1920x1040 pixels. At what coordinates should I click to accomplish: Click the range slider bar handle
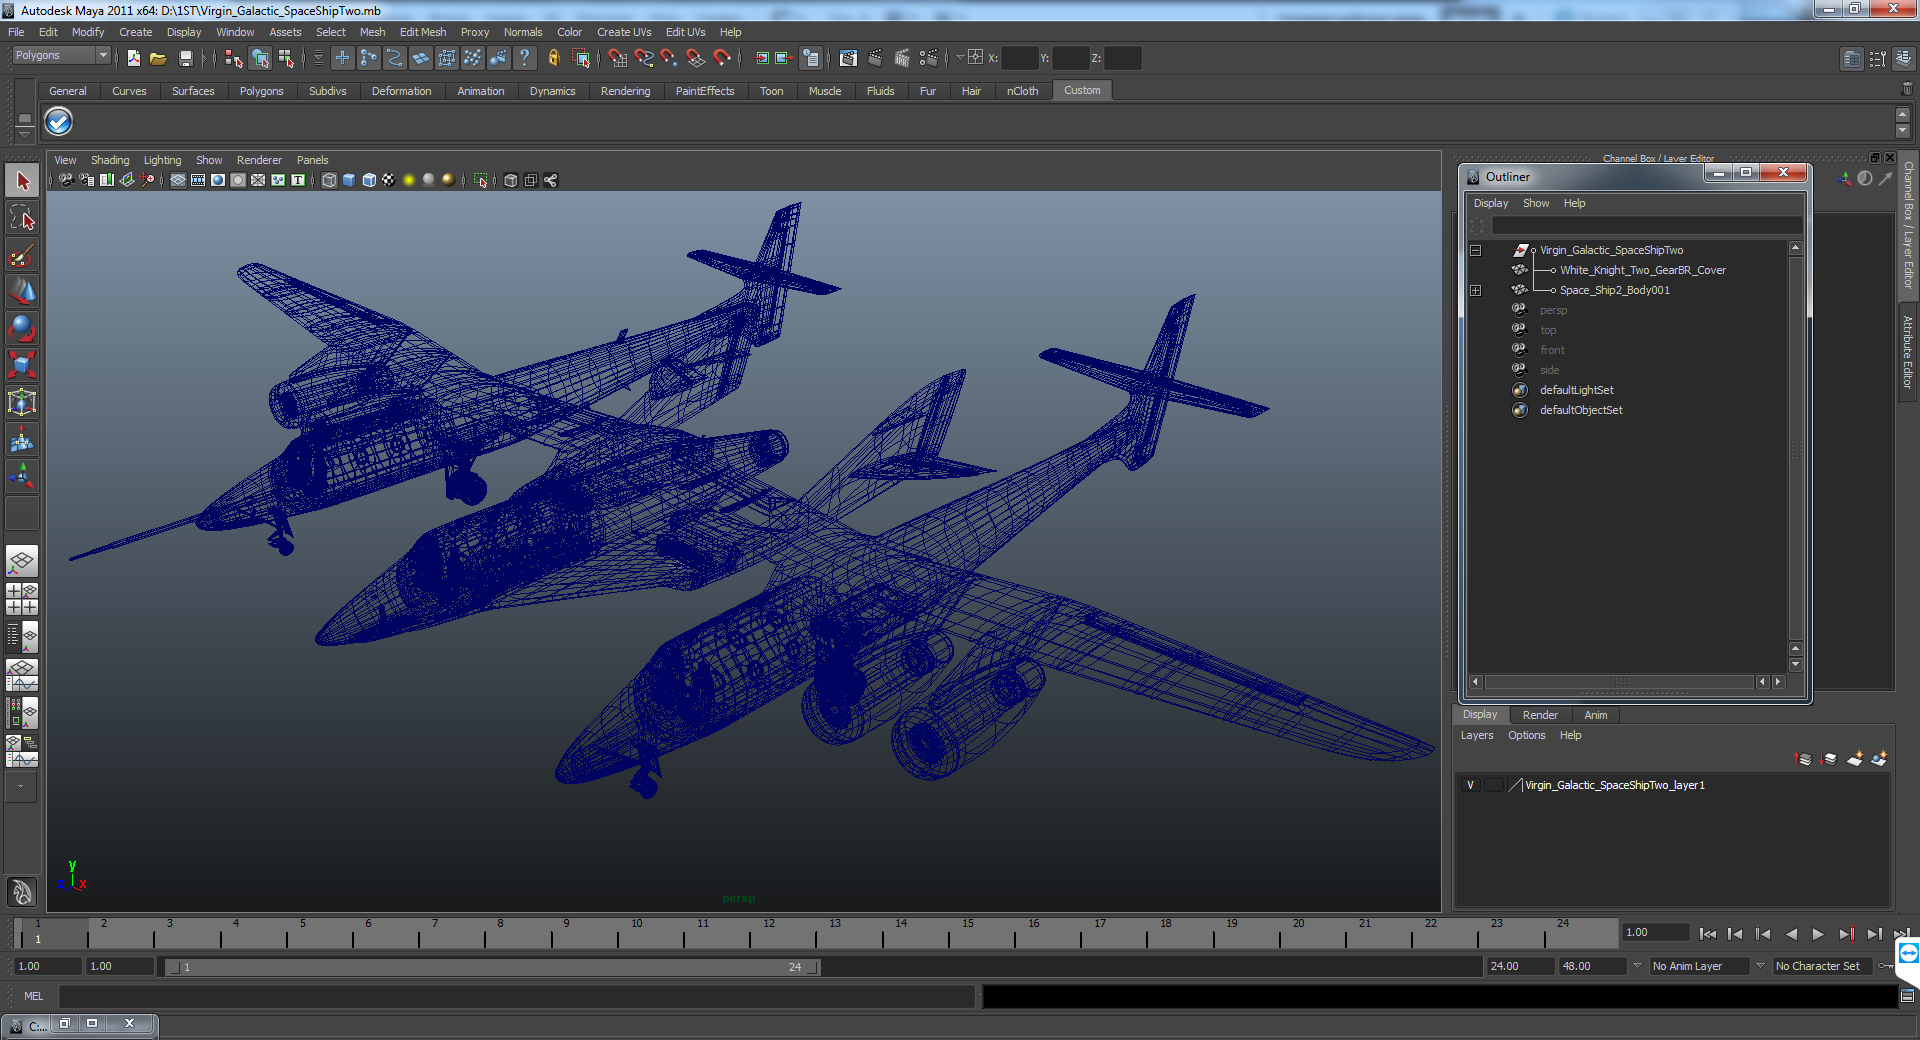click(x=492, y=967)
